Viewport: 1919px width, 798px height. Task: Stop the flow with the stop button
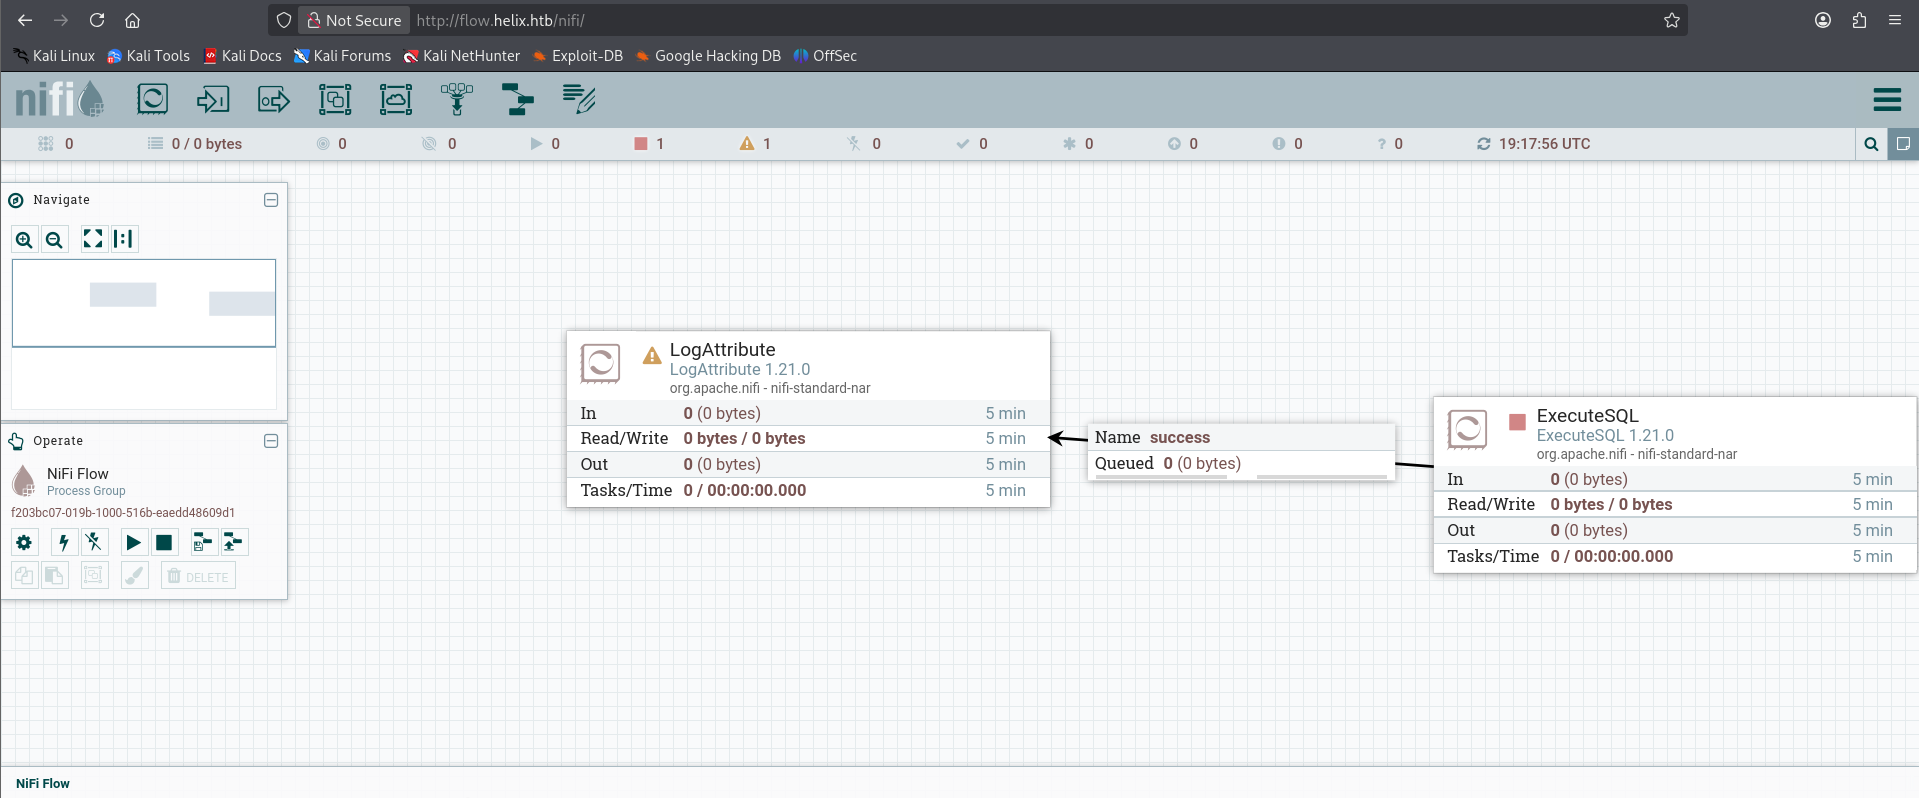pos(164,542)
